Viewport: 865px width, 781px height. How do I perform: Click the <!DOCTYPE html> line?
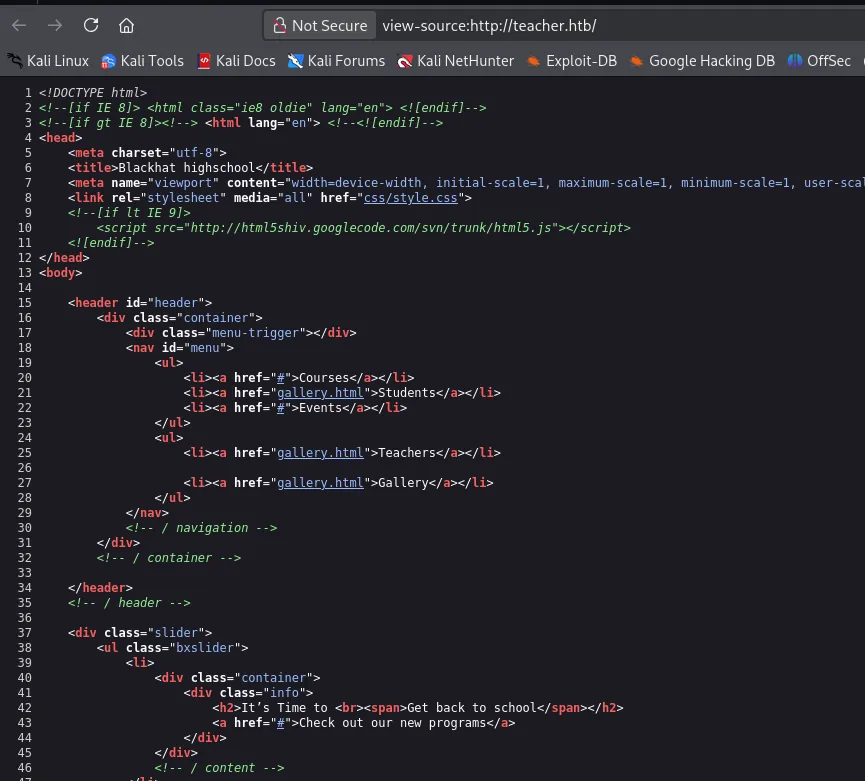[x=93, y=93]
